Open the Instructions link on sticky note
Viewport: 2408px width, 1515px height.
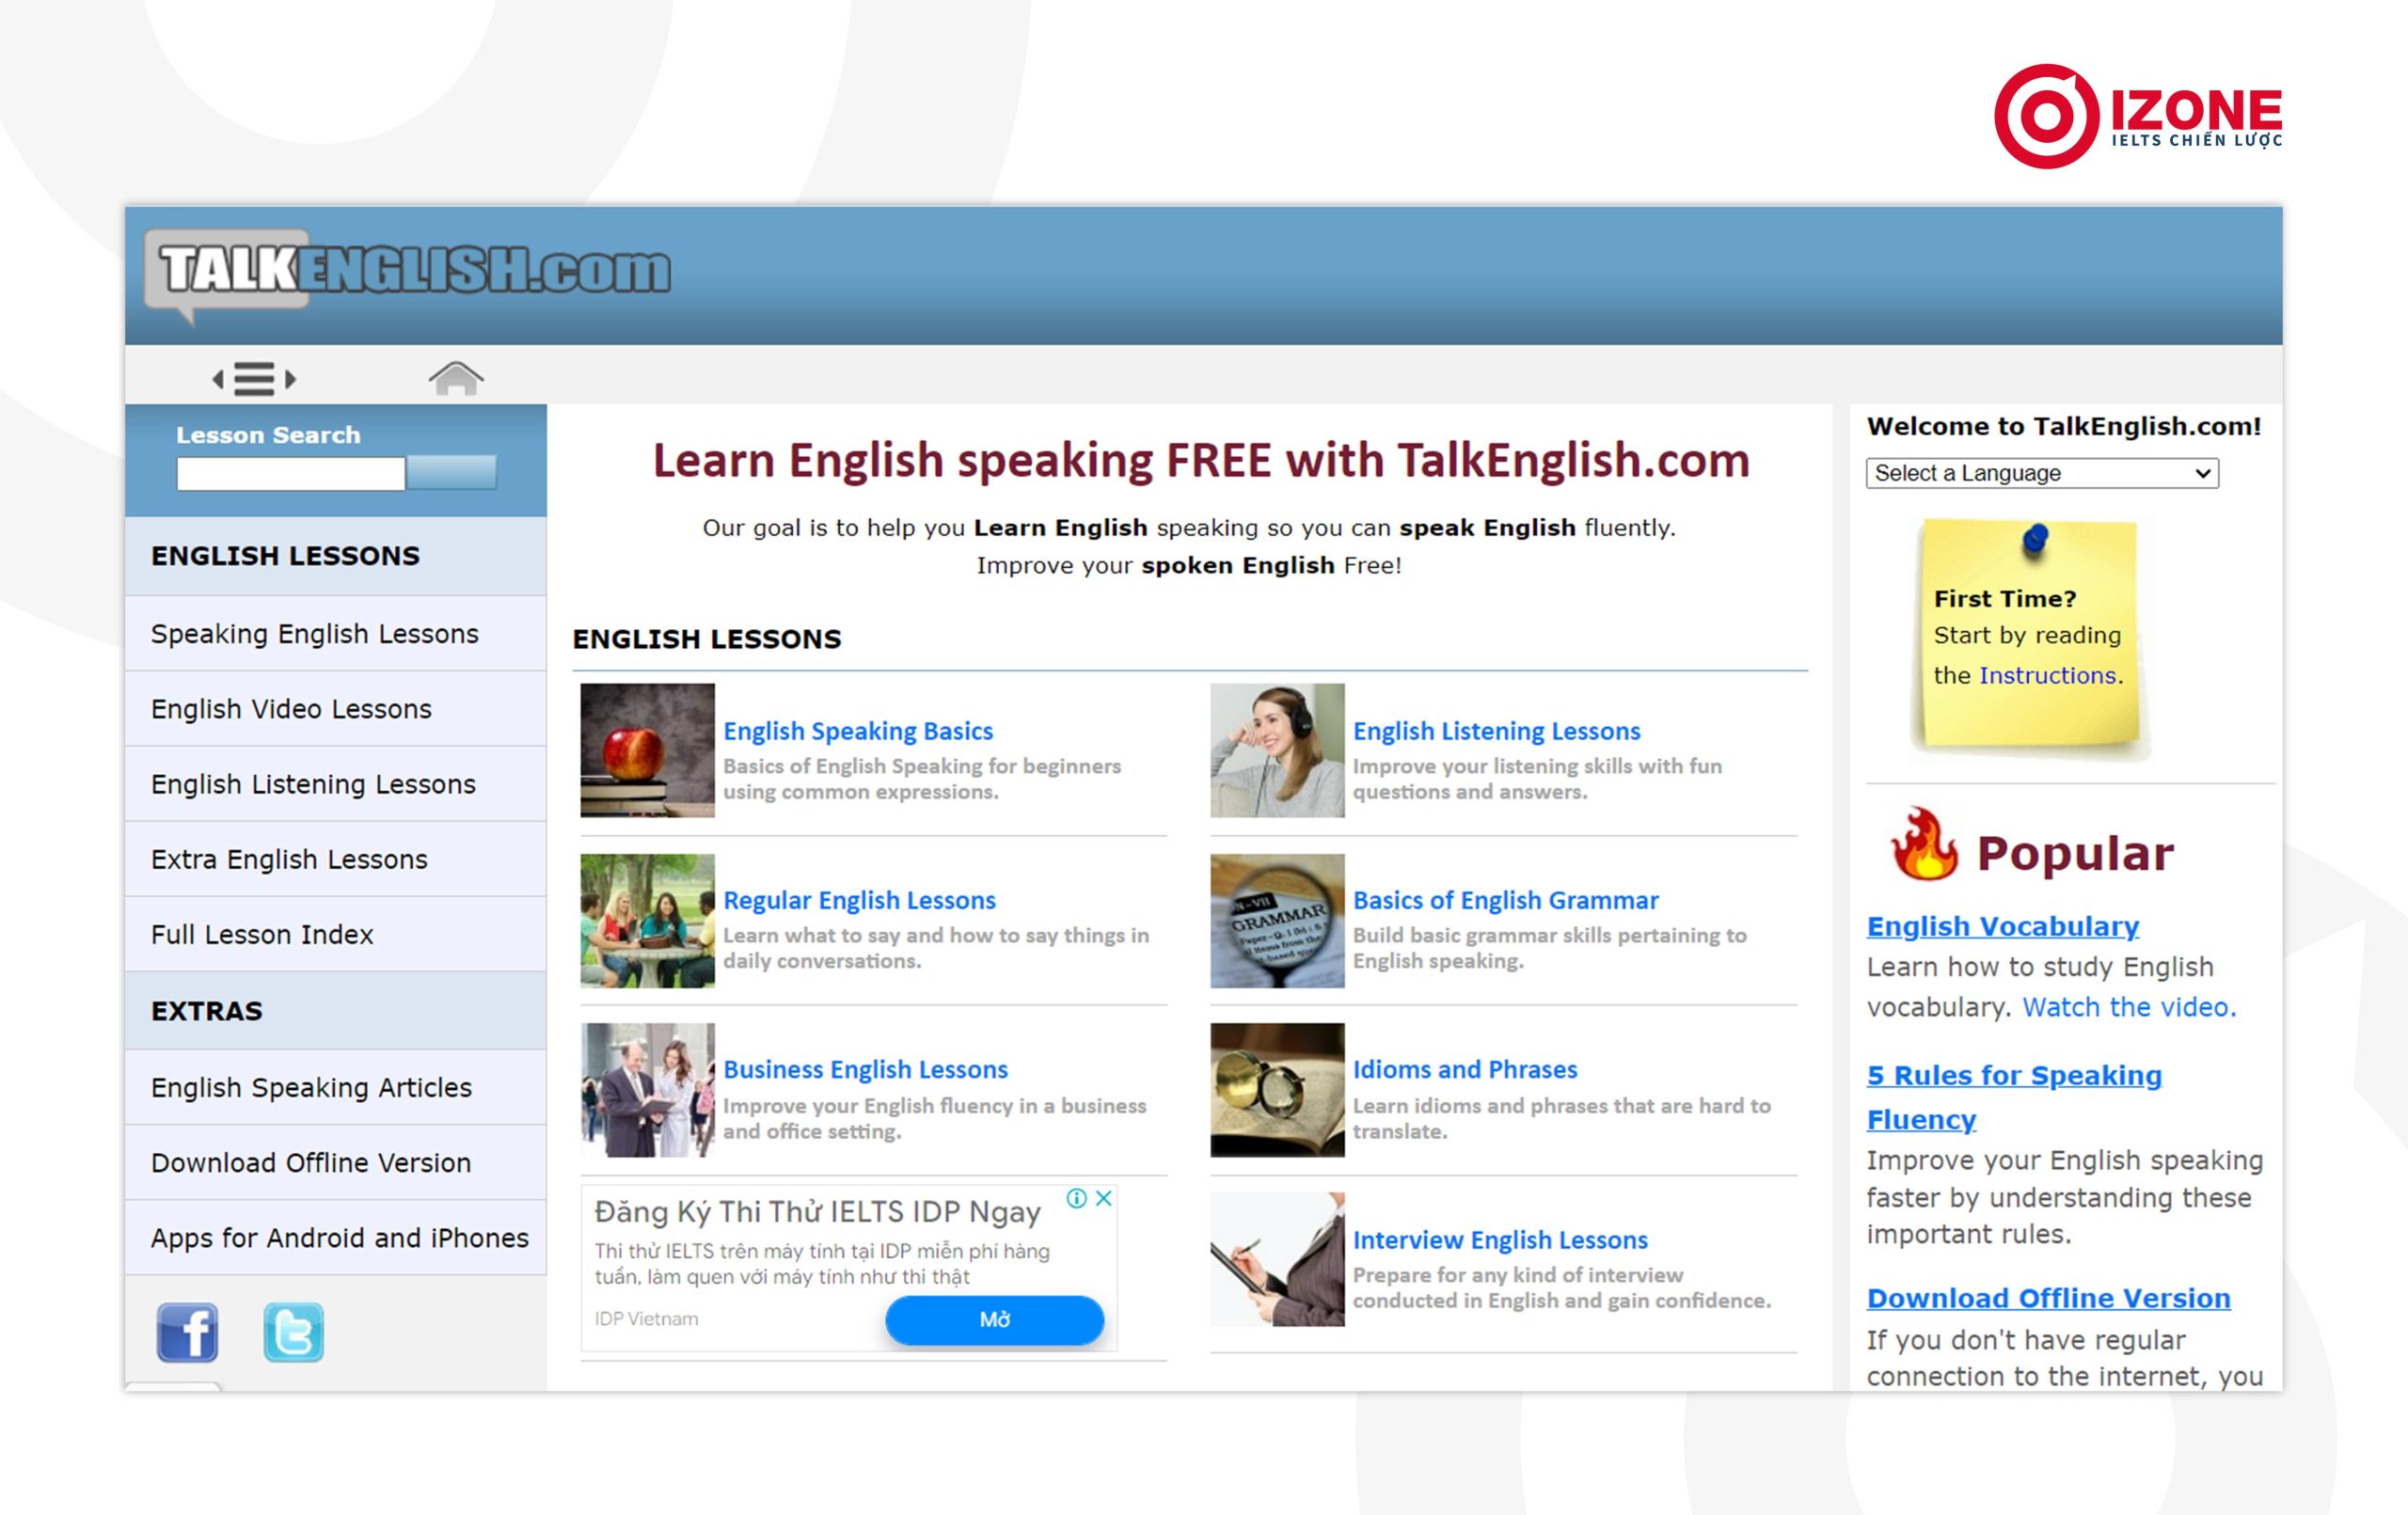point(2047,675)
